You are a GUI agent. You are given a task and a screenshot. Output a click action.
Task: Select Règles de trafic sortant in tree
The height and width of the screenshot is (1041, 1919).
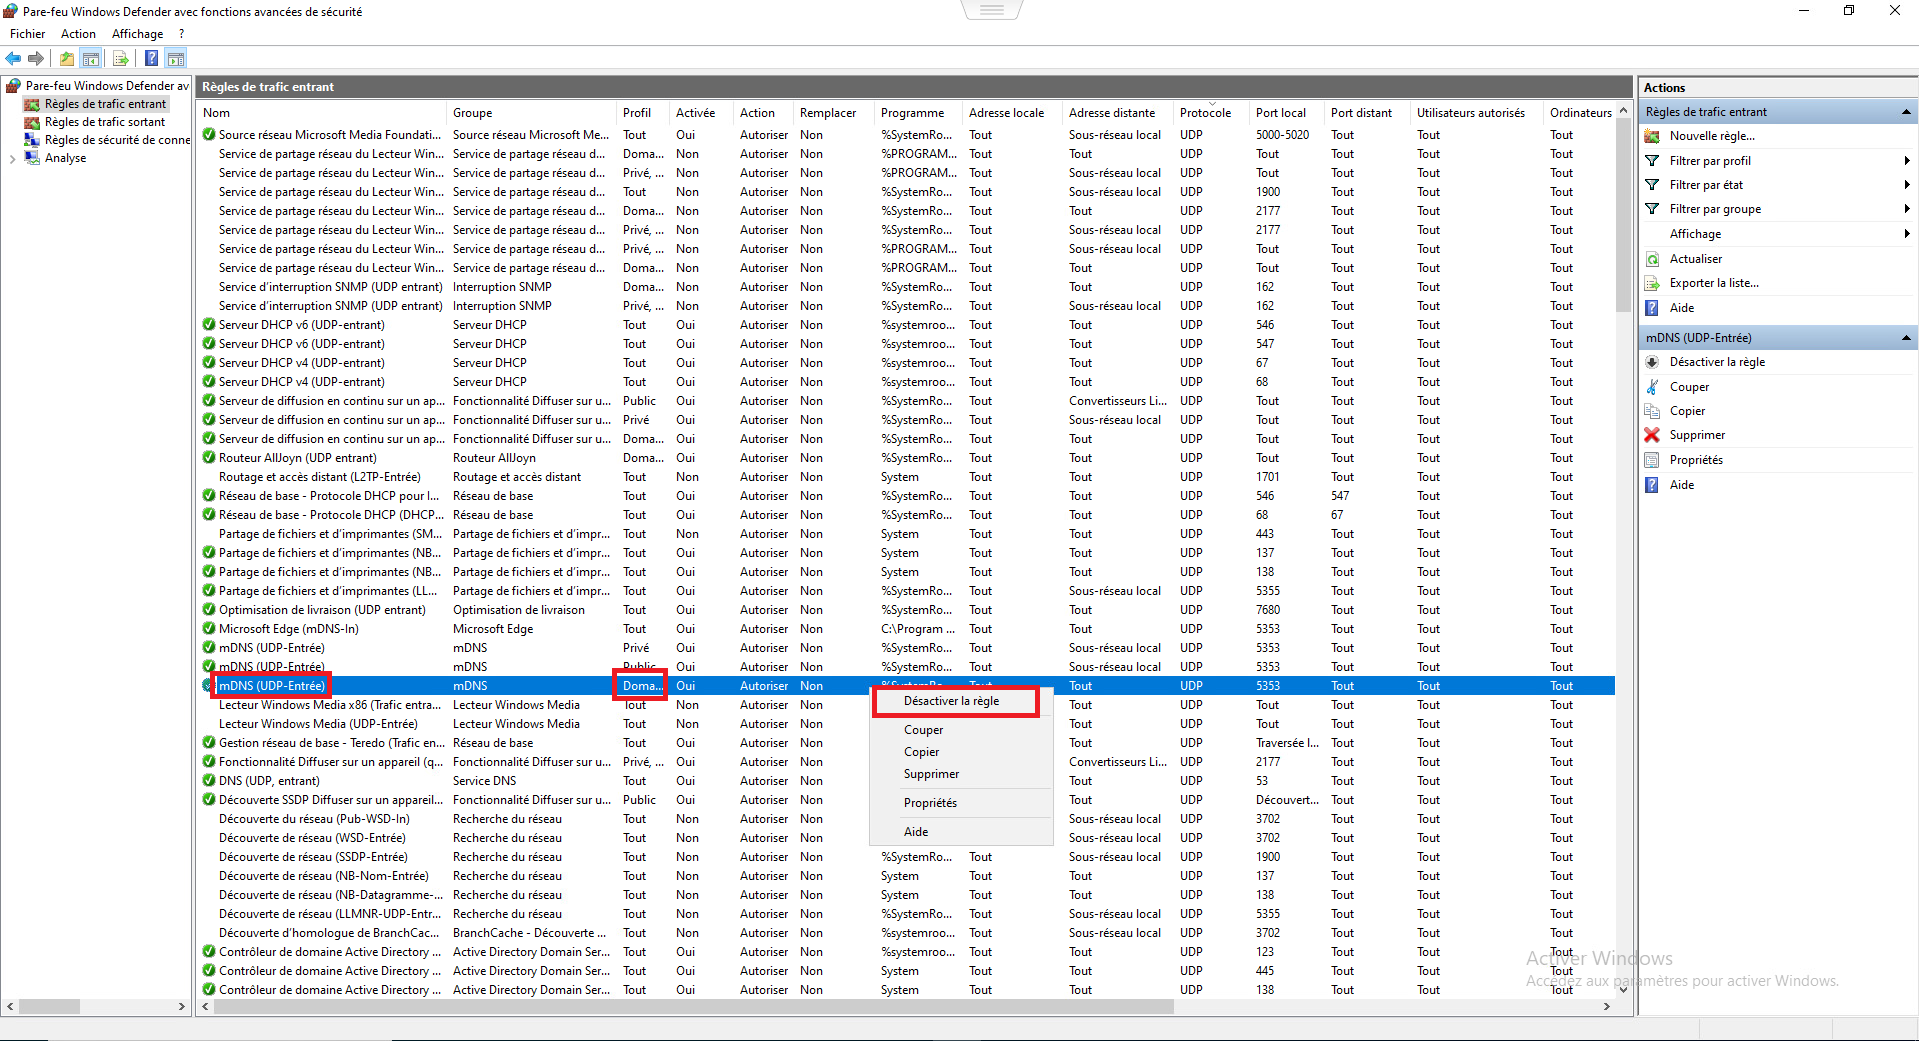[105, 122]
